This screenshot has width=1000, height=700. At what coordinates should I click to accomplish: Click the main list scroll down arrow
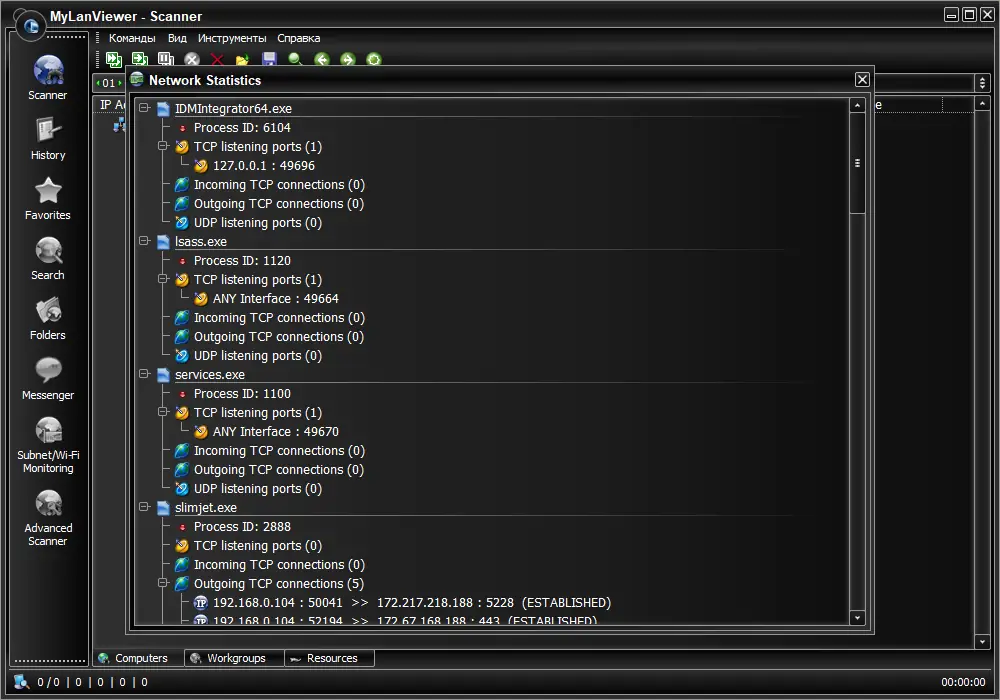pos(982,641)
